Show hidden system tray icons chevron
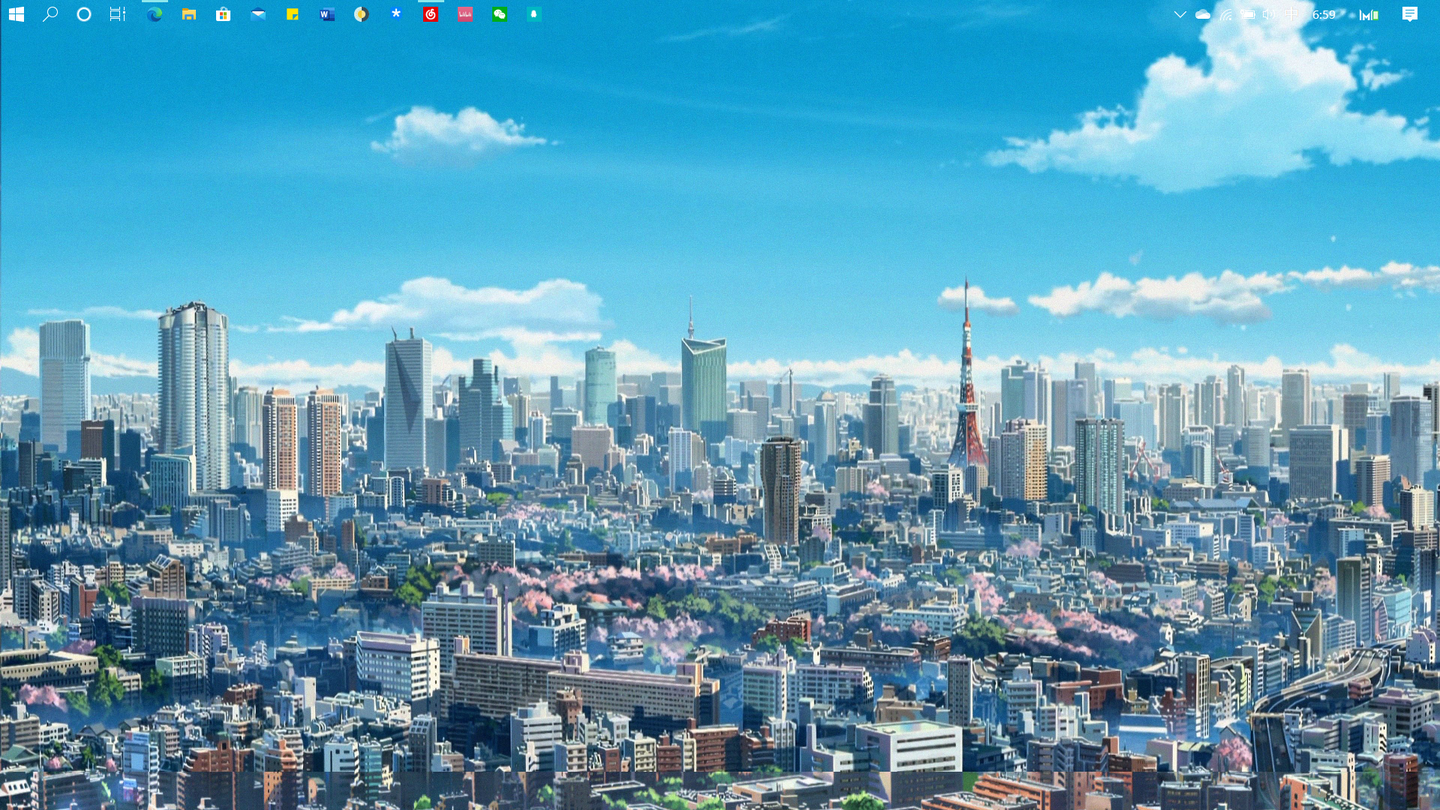 [1180, 14]
